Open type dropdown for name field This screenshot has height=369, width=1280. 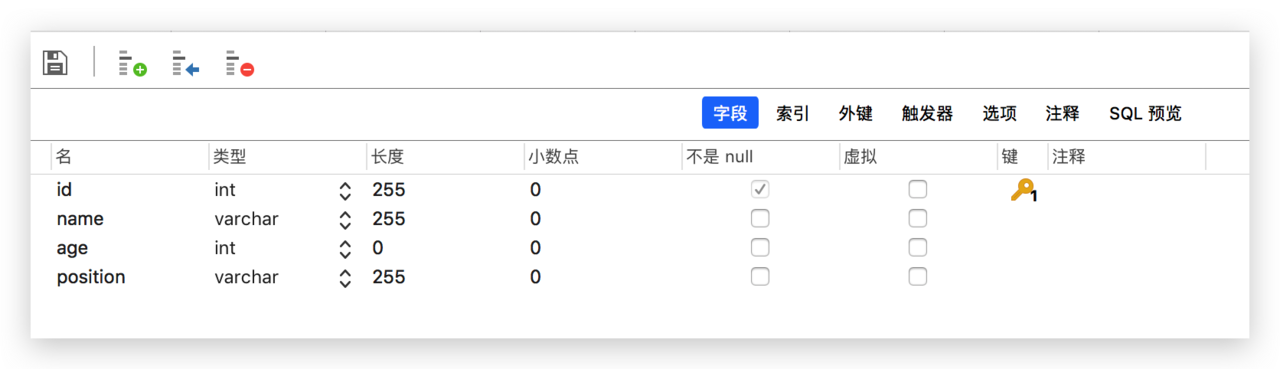(x=345, y=219)
